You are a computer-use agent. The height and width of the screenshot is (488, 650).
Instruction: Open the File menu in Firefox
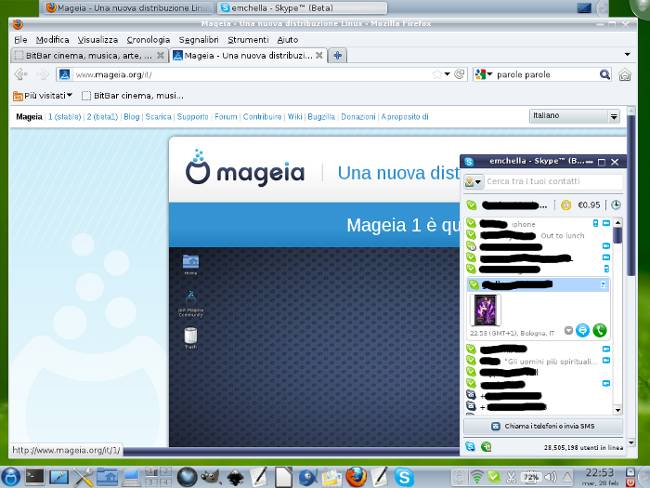(21, 40)
